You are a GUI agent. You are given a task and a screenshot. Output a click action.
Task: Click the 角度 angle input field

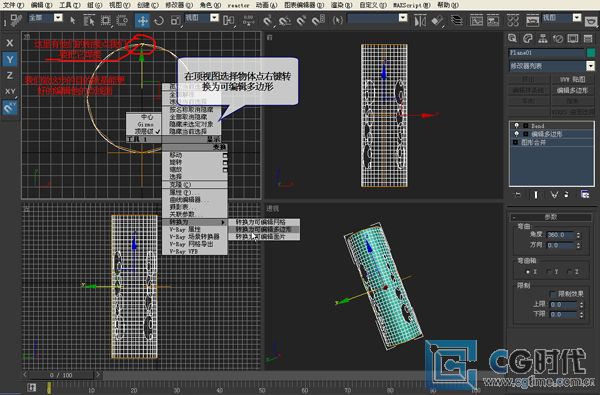561,235
